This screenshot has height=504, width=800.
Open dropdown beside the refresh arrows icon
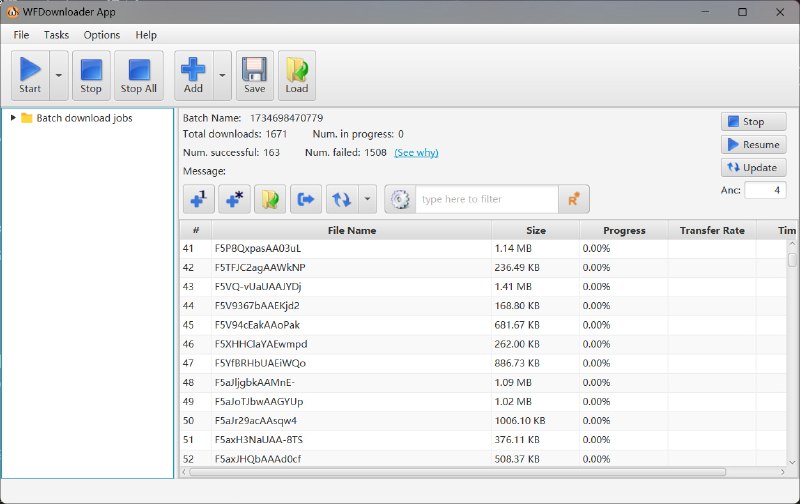(367, 199)
